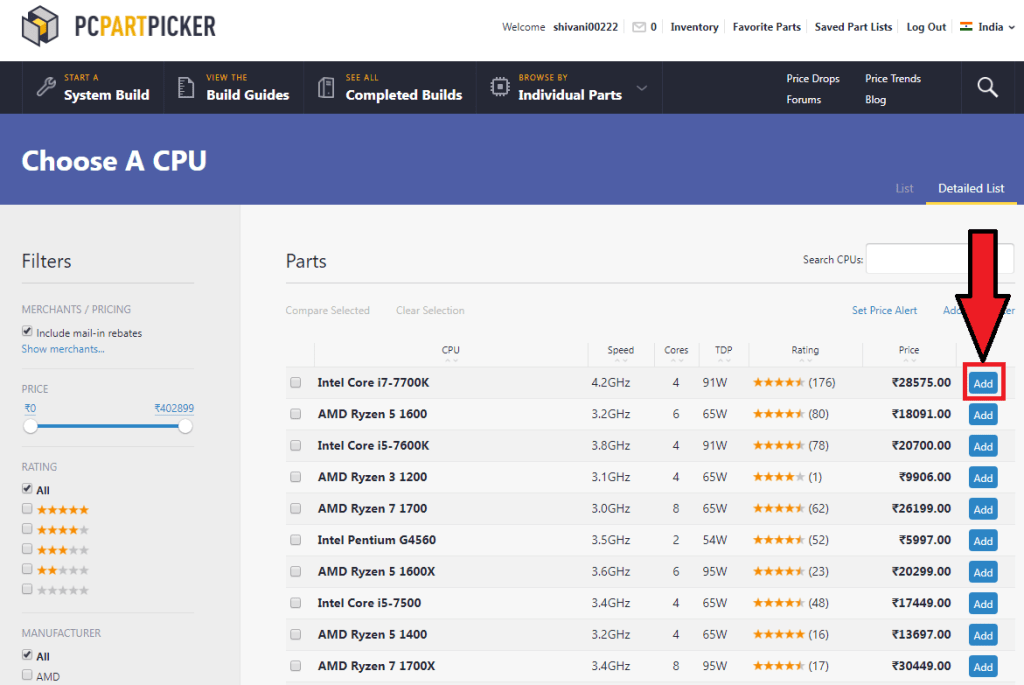Image resolution: width=1024 pixels, height=685 pixels.
Task: Open Favorite Parts
Action: click(x=766, y=27)
